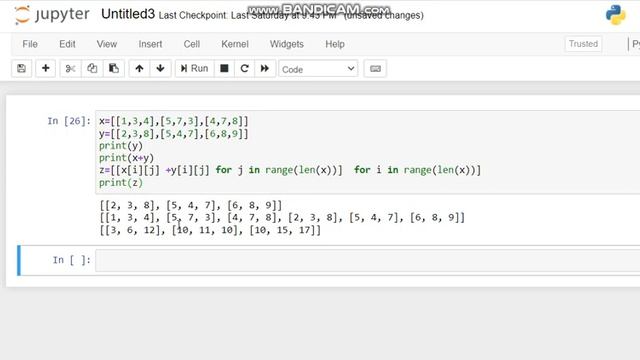Viewport: 640px width, 360px height.
Task: Click output line starting [[1, 3, 4], [5, 7, 3]
Action: [x=282, y=218]
